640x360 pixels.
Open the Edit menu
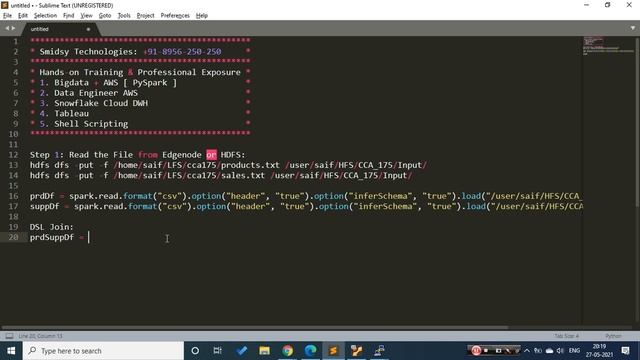pyautogui.click(x=22, y=16)
